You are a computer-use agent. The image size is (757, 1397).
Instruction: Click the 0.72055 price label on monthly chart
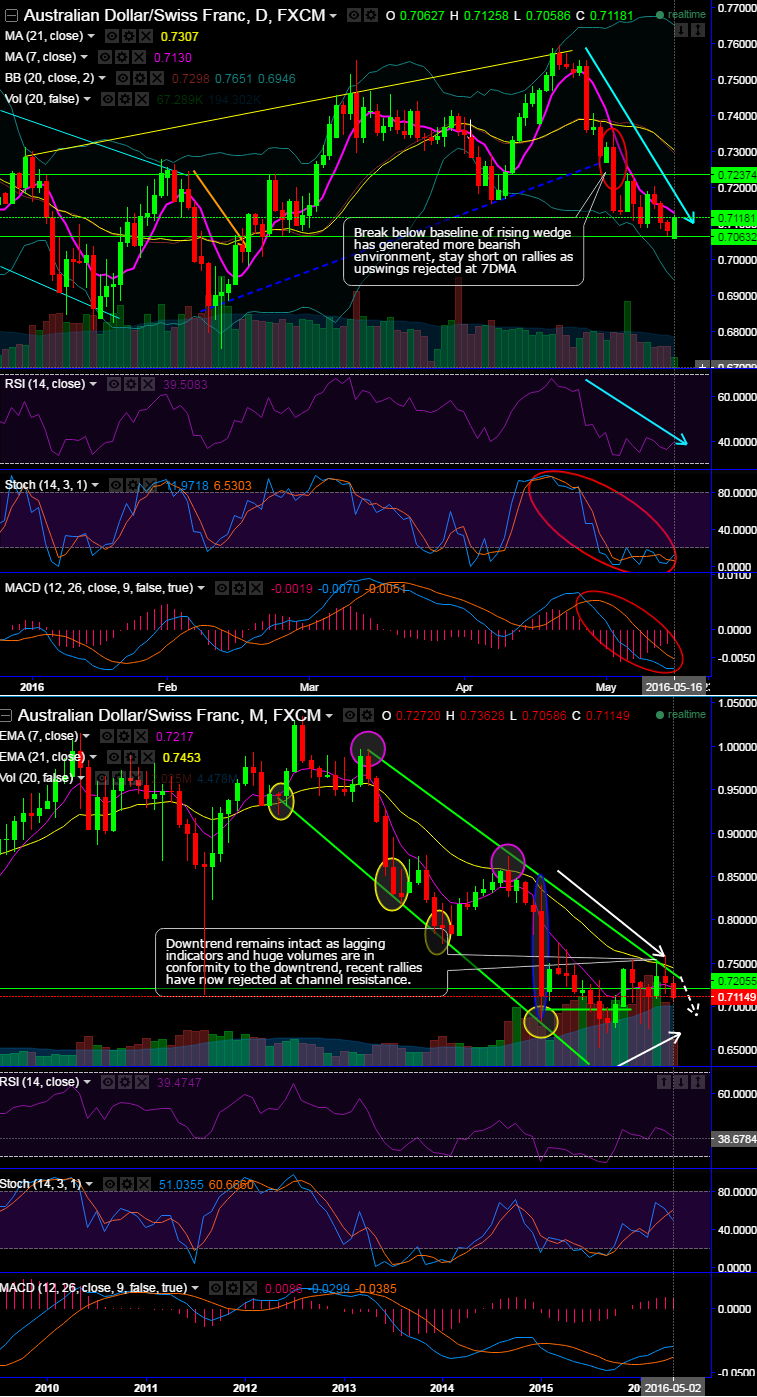click(x=734, y=980)
